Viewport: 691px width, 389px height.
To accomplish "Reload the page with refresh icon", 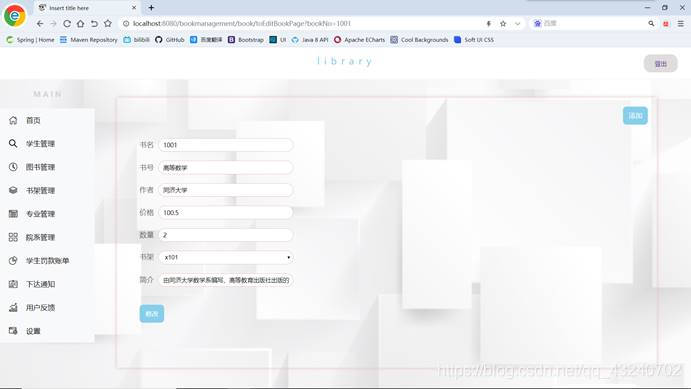I will click(67, 23).
